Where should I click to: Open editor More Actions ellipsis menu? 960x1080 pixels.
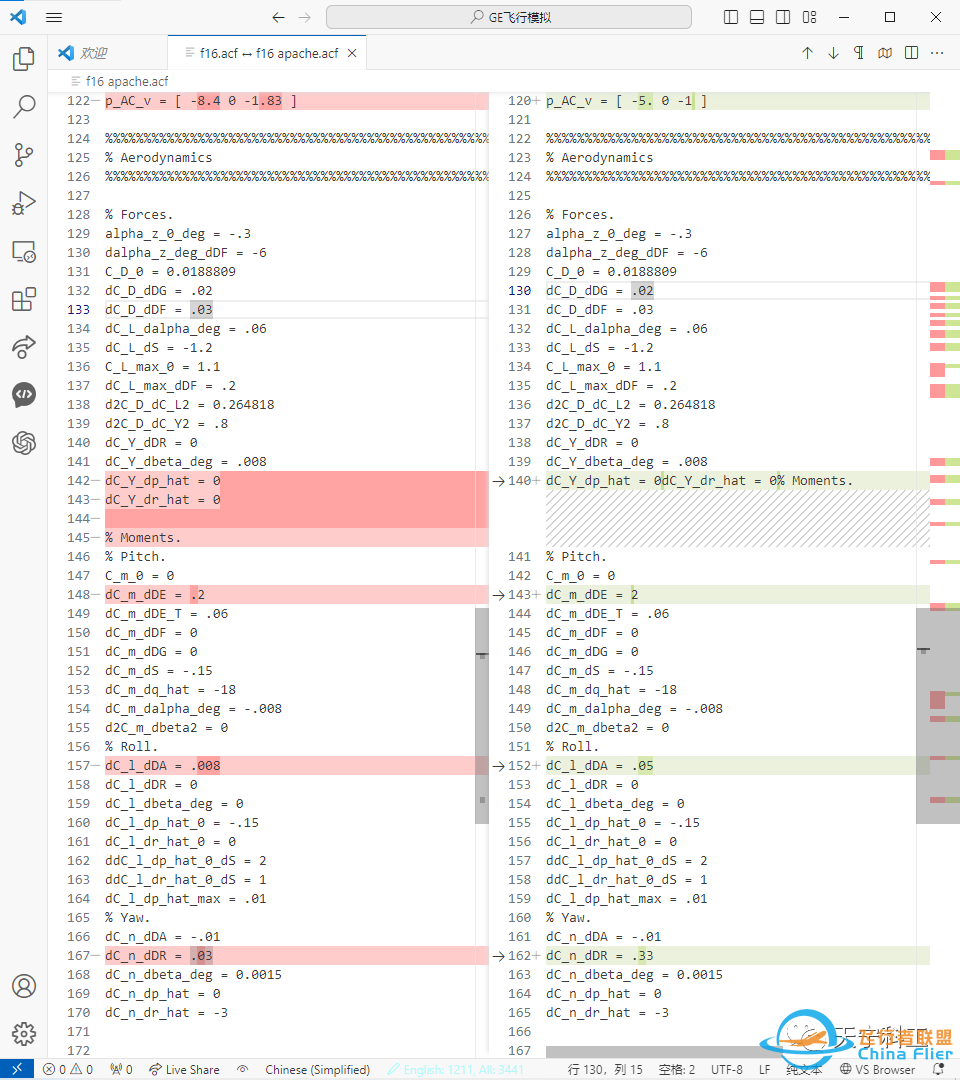[937, 53]
